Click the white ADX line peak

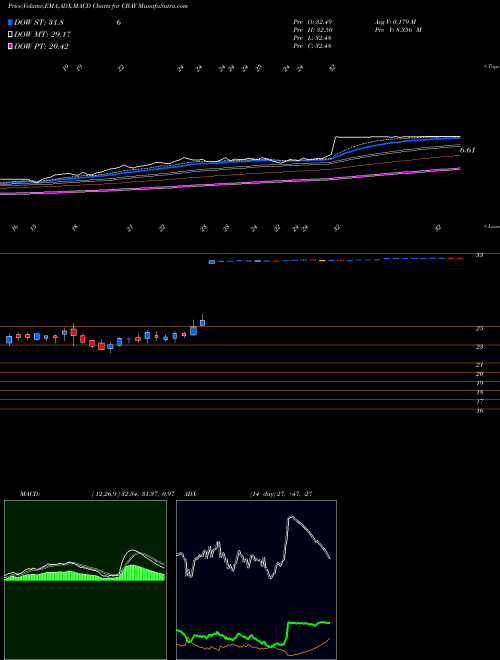point(290,517)
